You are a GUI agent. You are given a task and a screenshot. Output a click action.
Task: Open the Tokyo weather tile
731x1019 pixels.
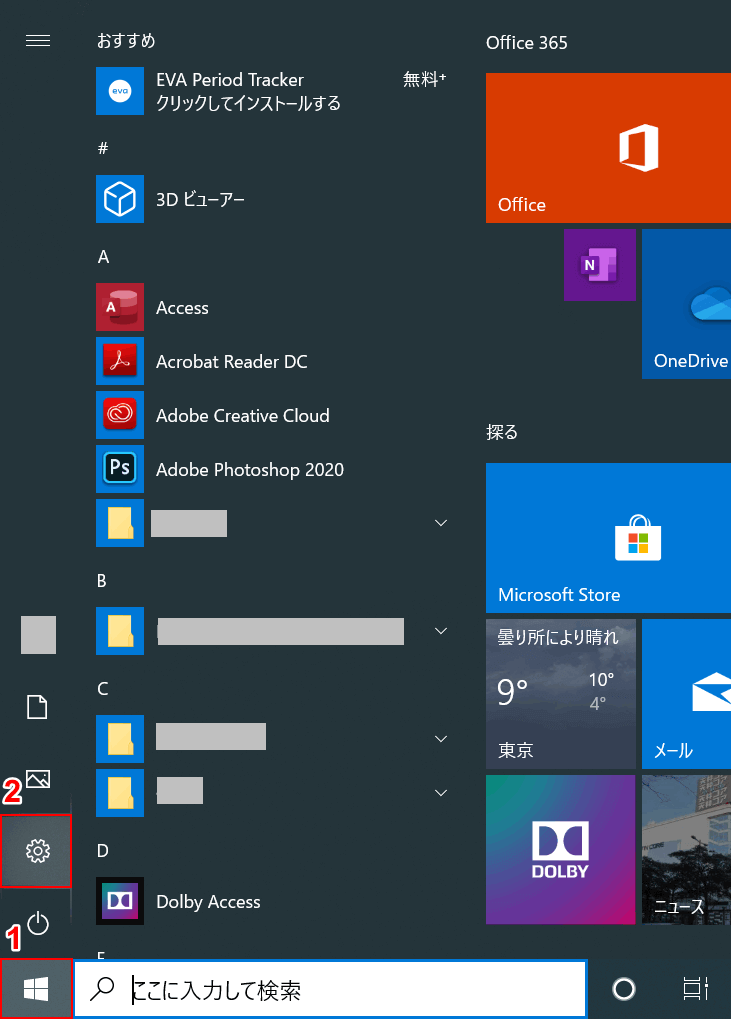coord(560,693)
